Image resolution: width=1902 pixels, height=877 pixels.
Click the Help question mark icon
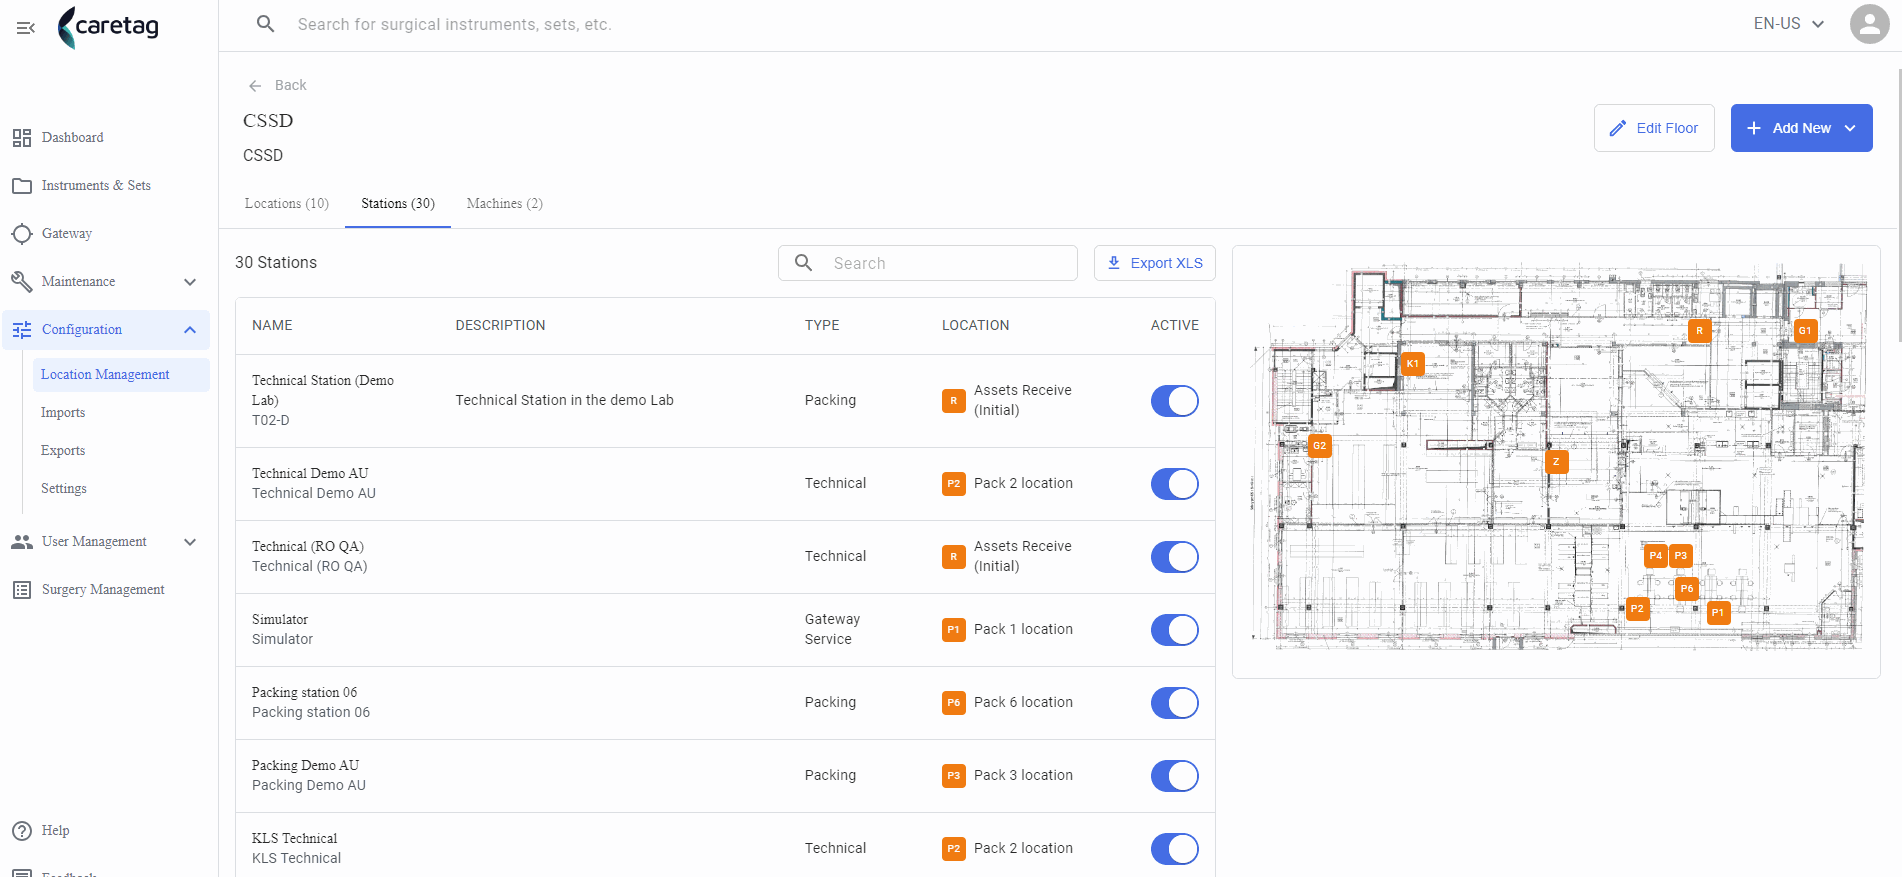pyautogui.click(x=22, y=831)
